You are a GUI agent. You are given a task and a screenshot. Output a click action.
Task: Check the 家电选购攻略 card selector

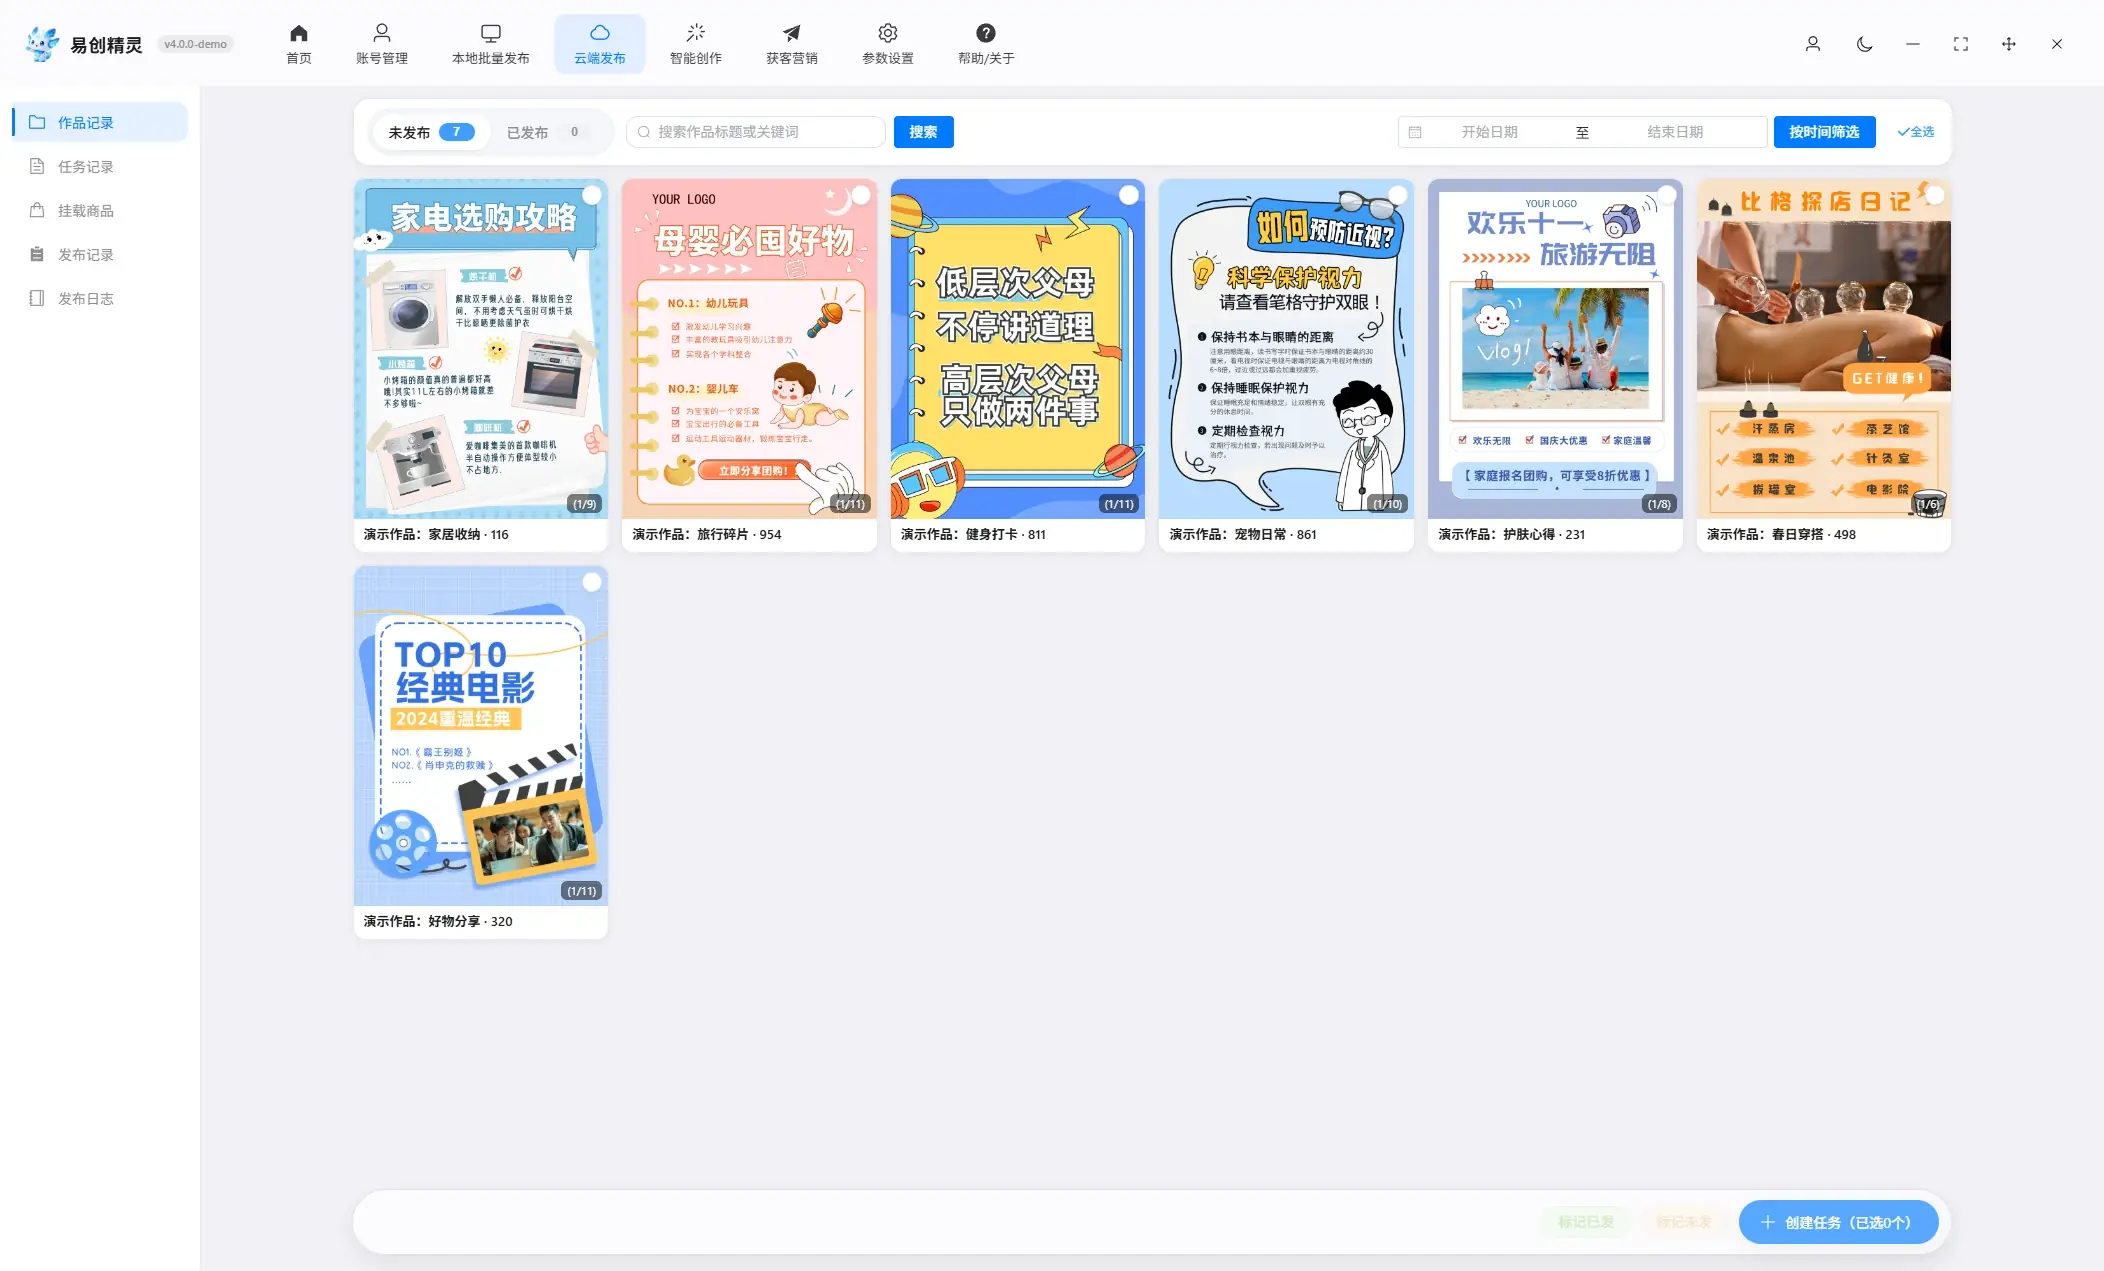tap(592, 195)
